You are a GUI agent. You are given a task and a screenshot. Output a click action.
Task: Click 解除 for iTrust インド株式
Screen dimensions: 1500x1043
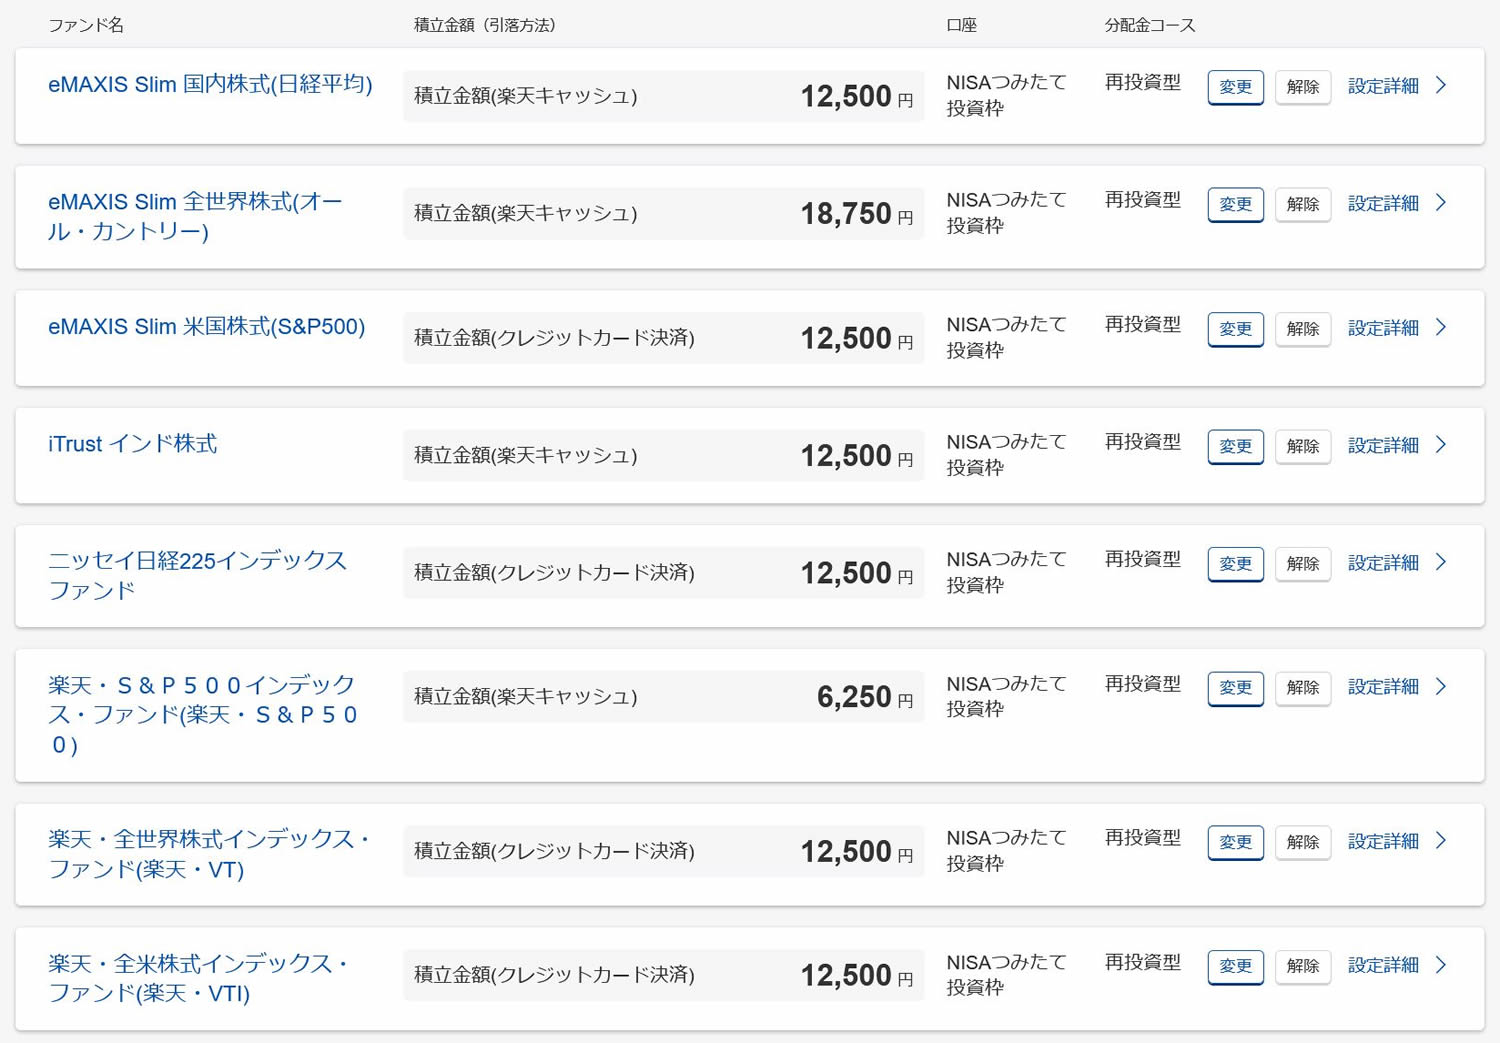point(1302,446)
